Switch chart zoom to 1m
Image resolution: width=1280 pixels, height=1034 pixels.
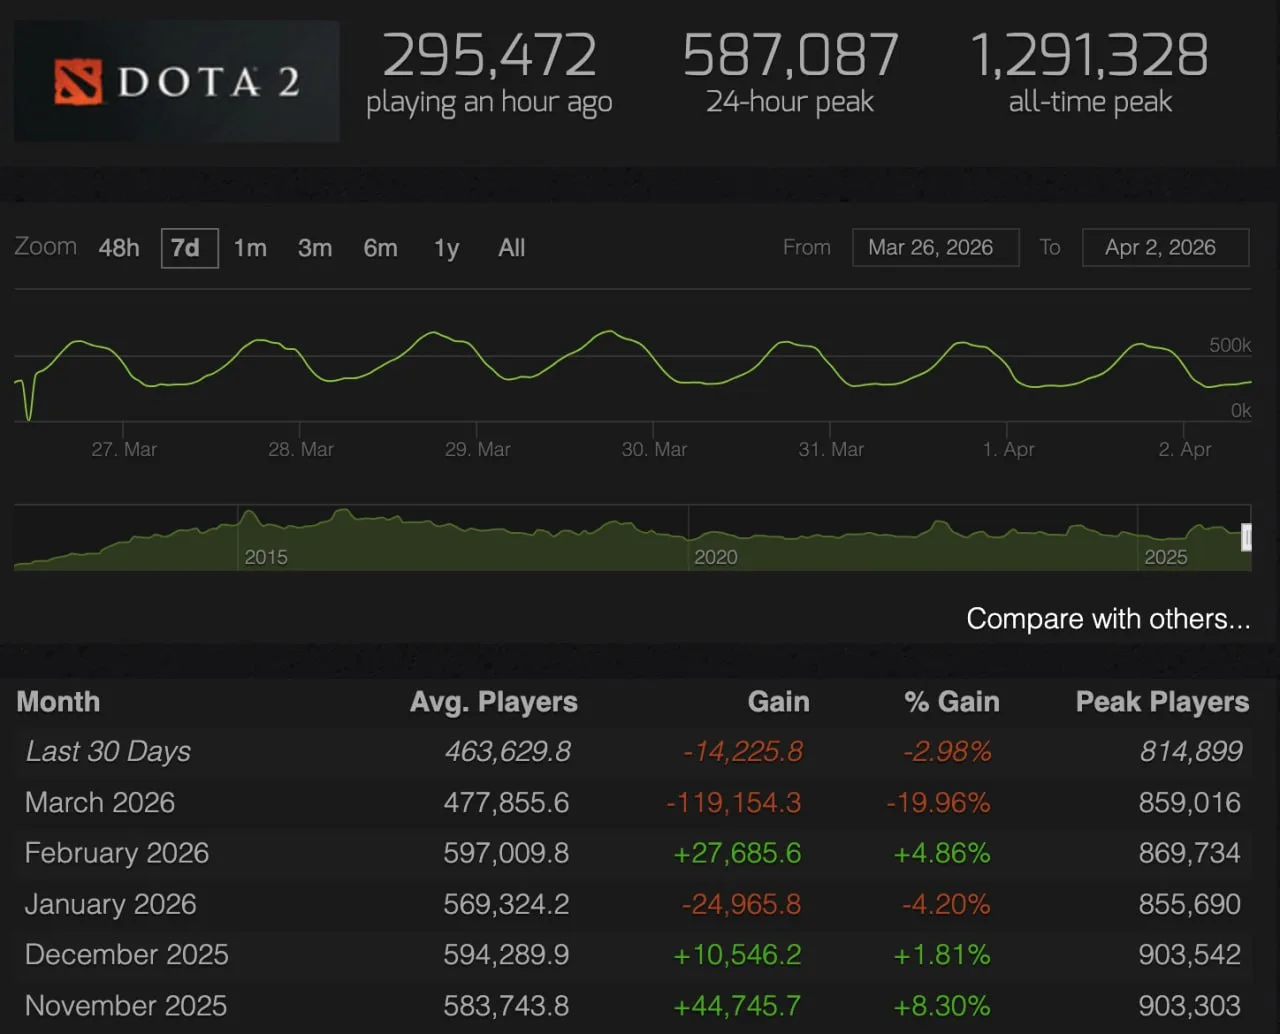click(250, 248)
